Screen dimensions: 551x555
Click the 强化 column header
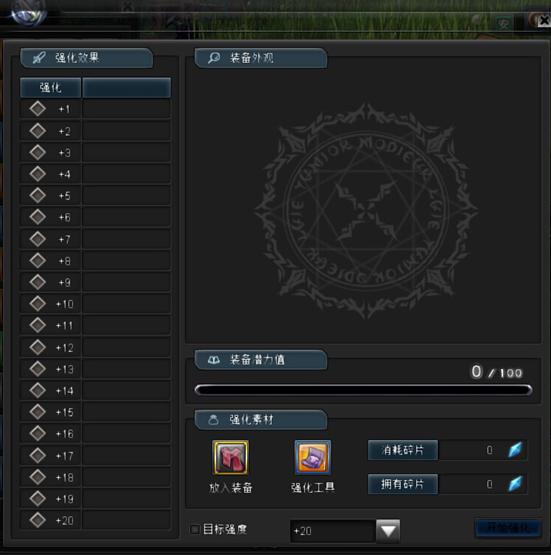pyautogui.click(x=51, y=87)
